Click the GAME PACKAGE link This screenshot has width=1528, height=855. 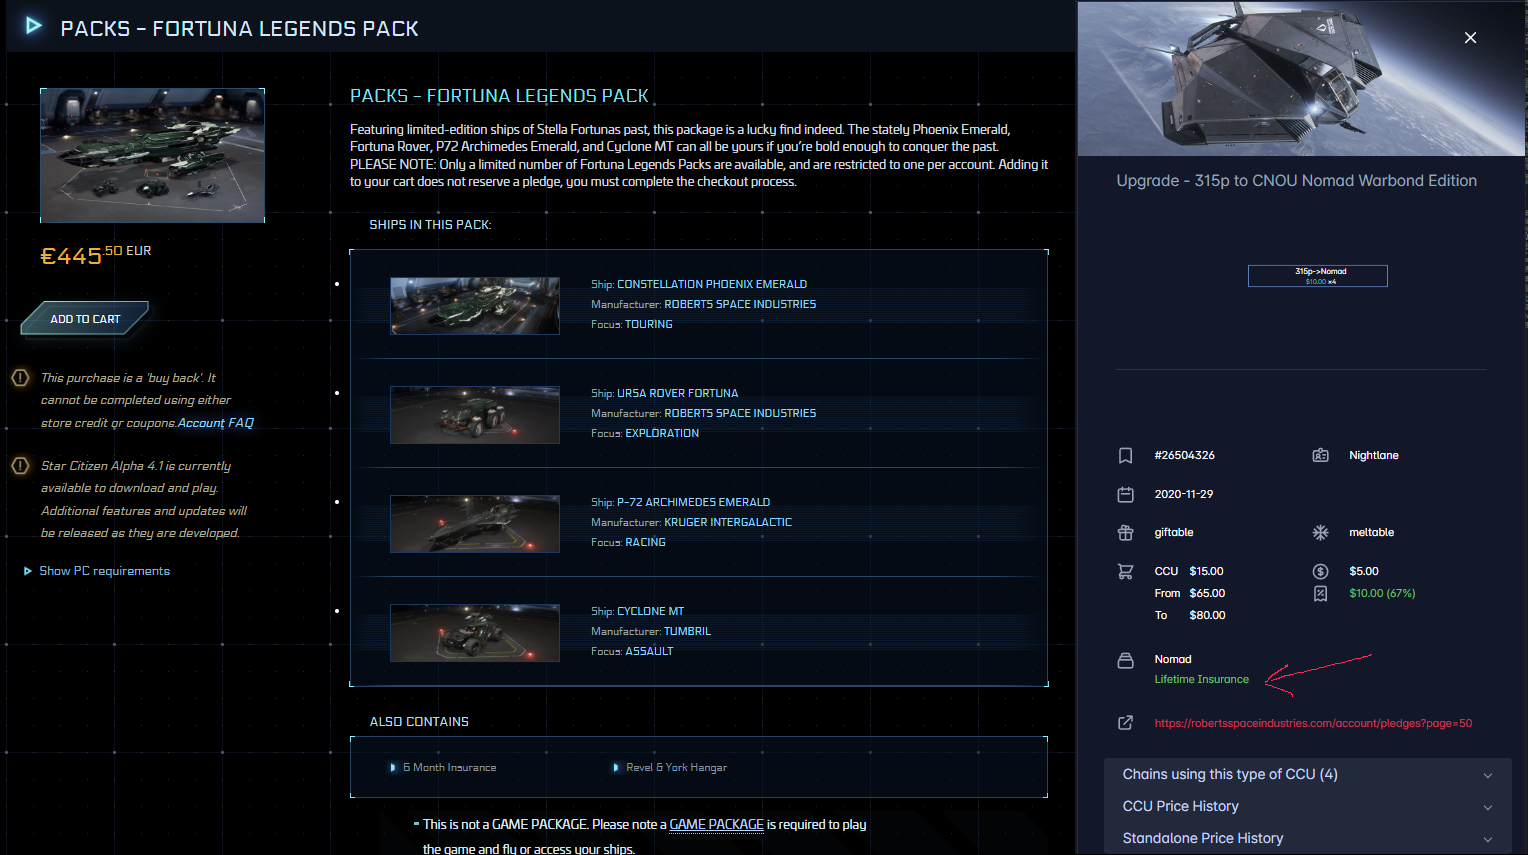(716, 825)
